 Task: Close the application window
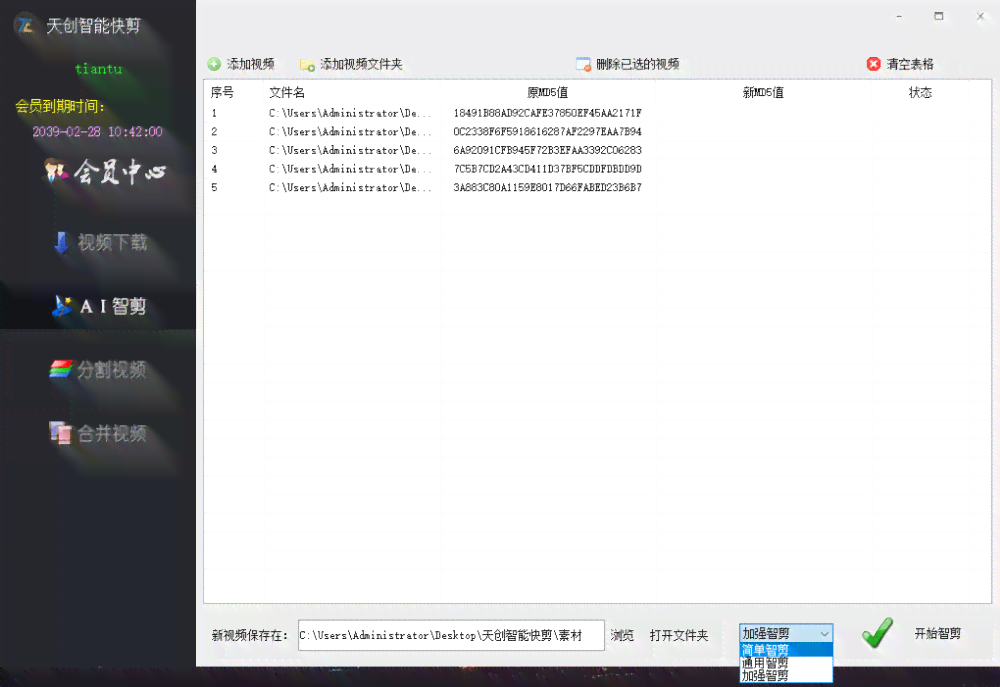(980, 17)
